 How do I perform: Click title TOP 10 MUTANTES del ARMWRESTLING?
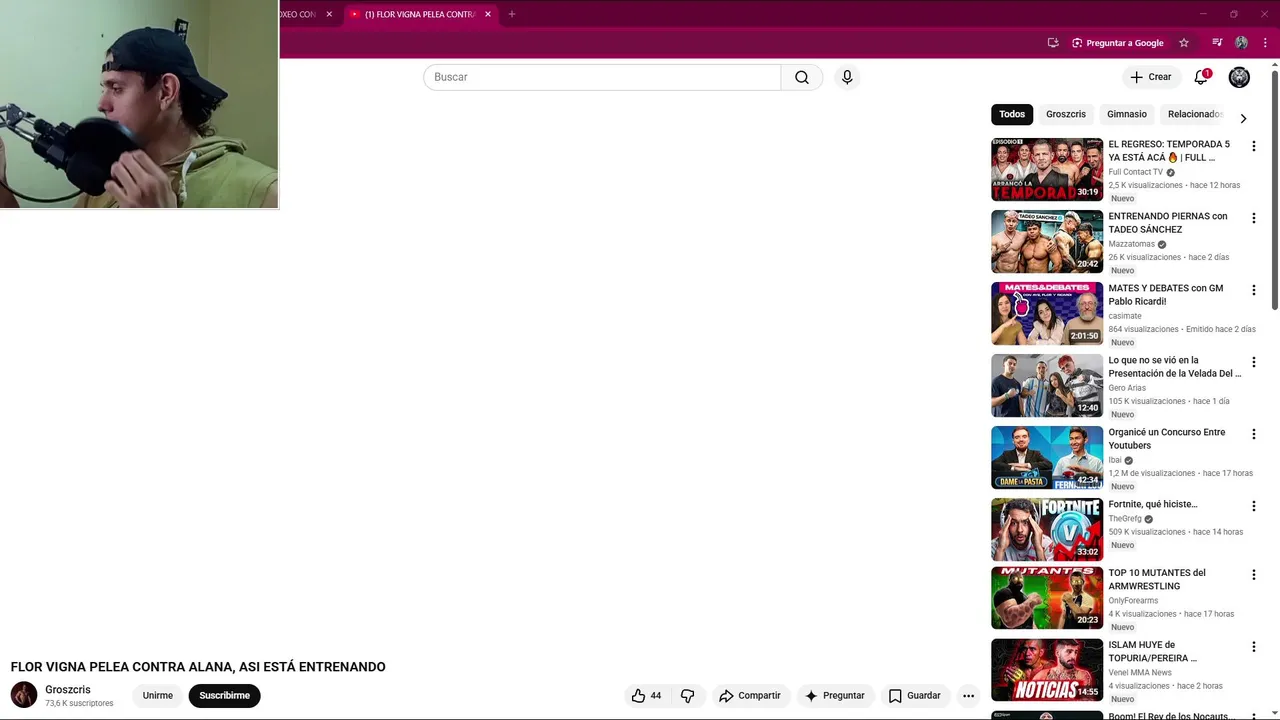[1157, 580]
